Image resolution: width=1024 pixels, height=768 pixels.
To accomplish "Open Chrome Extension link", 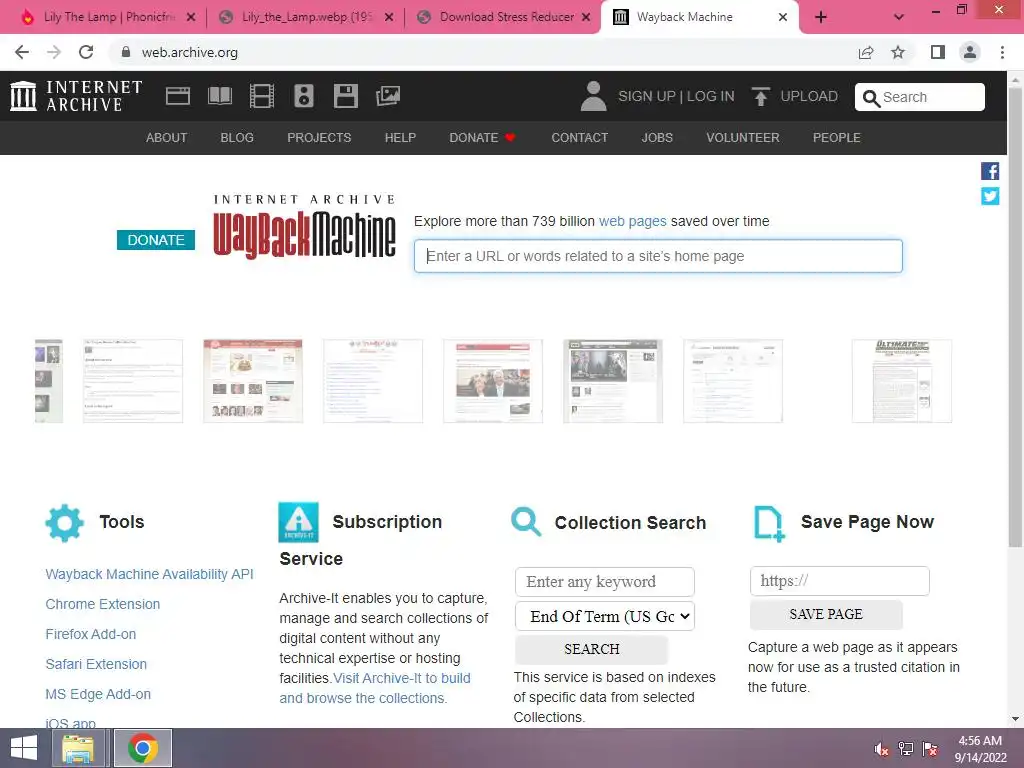I will 103,604.
